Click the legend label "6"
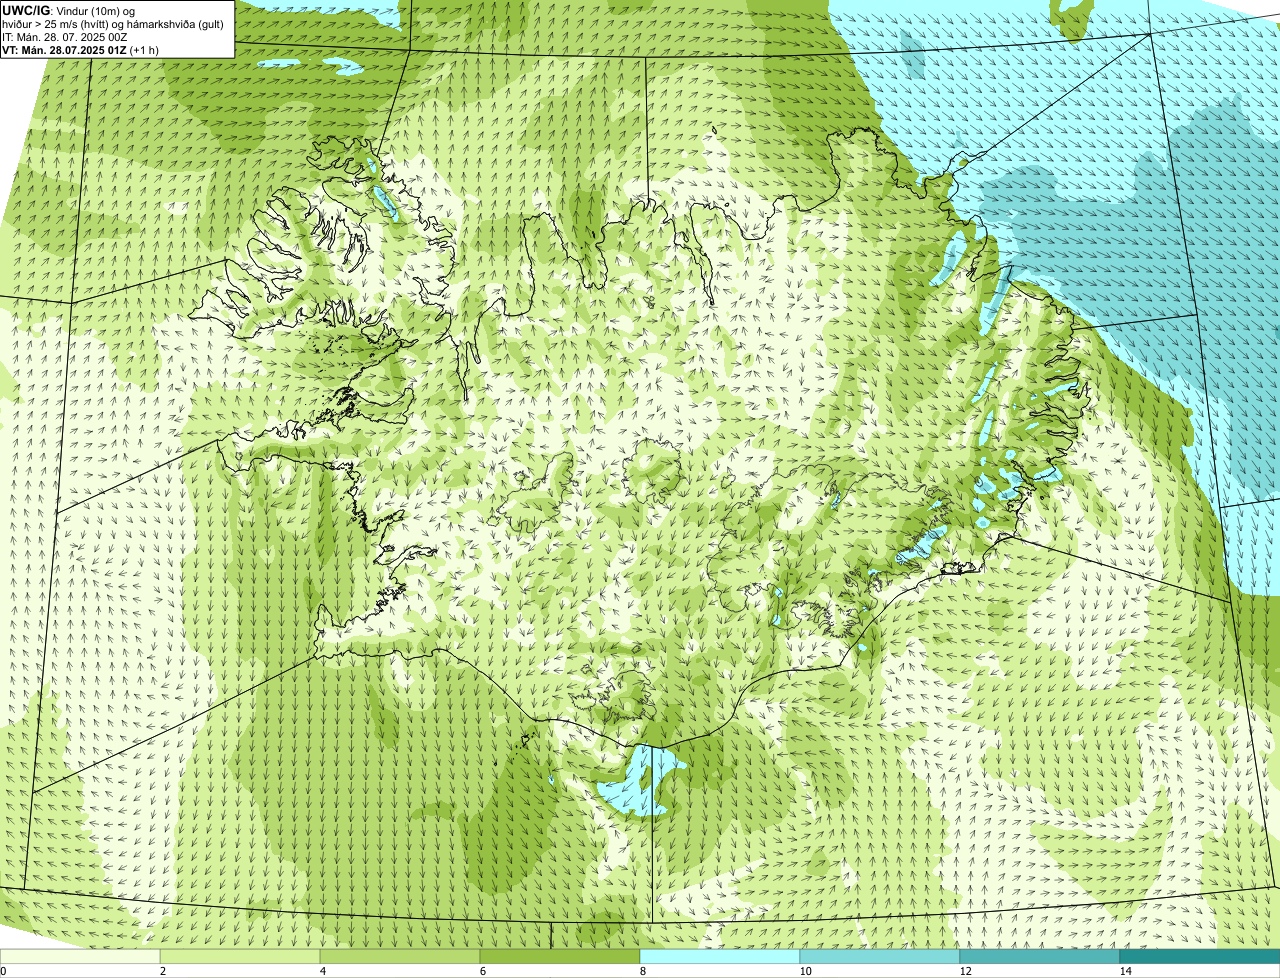 [482, 971]
